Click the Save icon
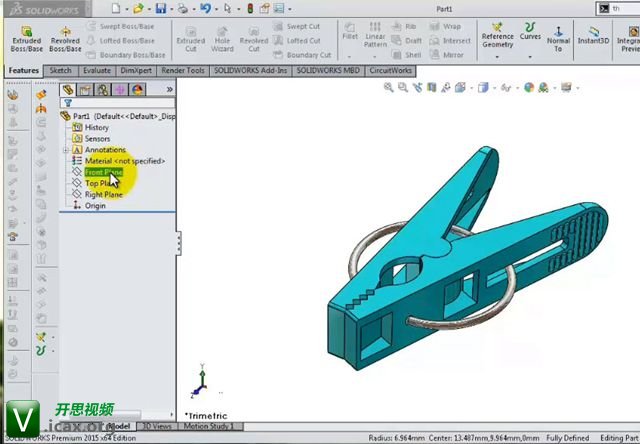 (x=161, y=8)
